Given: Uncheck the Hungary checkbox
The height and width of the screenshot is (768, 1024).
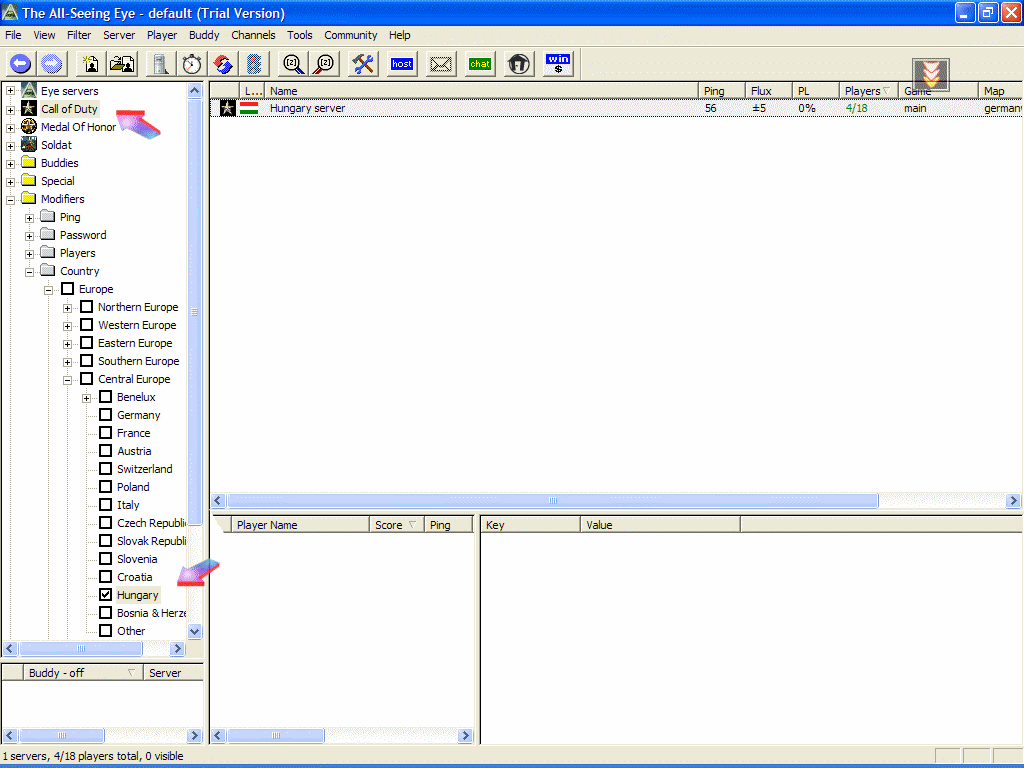Looking at the screenshot, I should click(x=105, y=595).
